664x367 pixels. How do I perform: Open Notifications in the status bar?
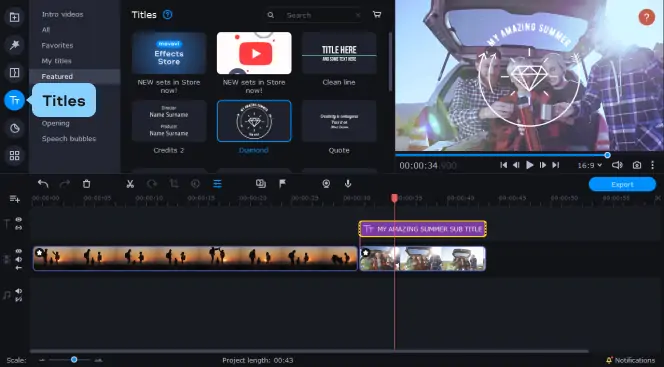(x=631, y=360)
